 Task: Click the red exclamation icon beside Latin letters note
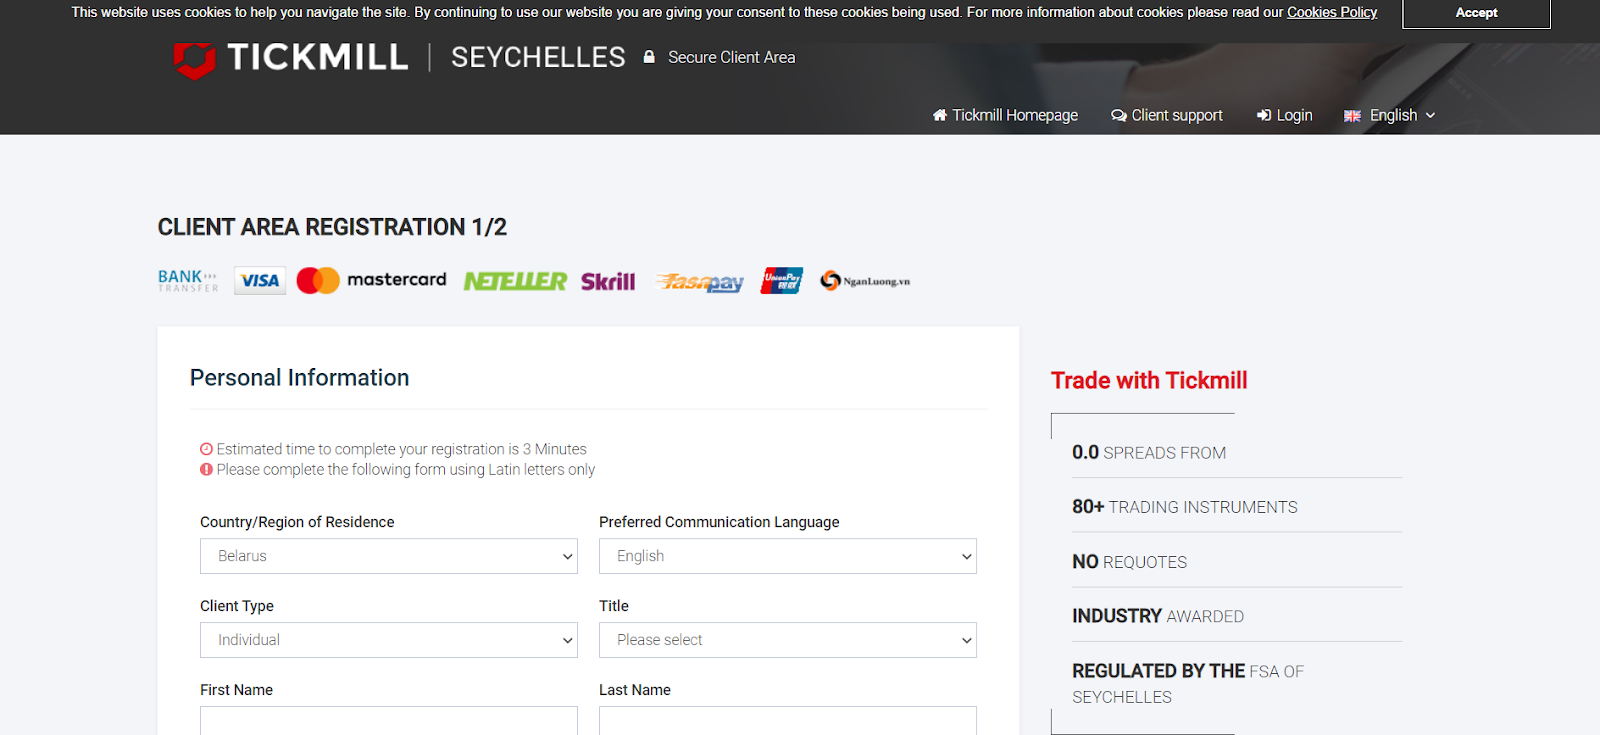coord(206,469)
